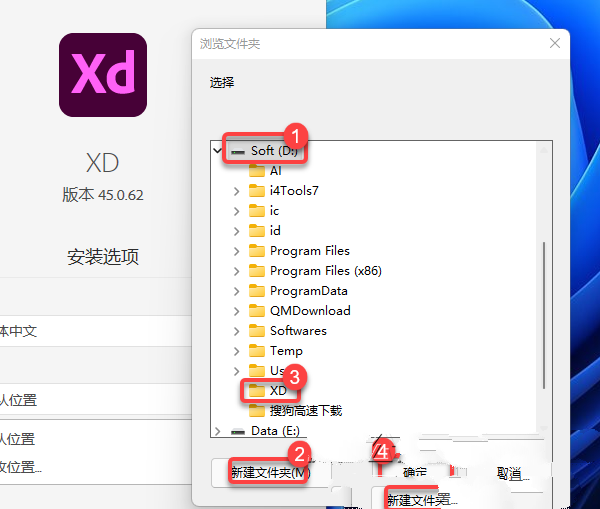Open the language dropdown showing 中文
600x509 pixels.
[96, 331]
